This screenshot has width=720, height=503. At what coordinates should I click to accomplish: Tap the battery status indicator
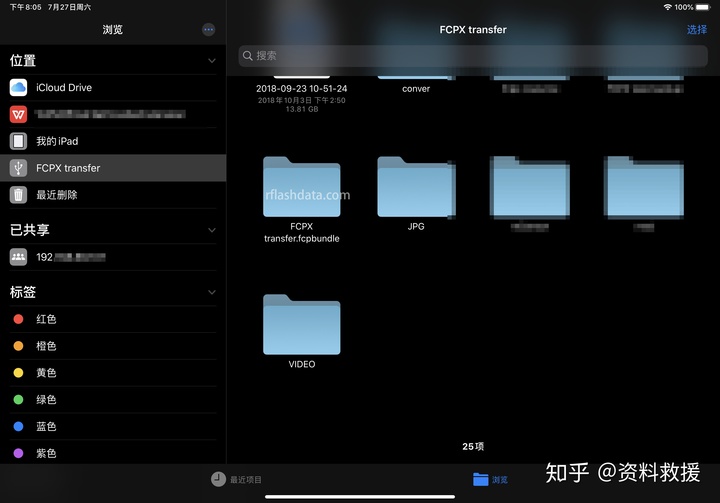click(703, 7)
